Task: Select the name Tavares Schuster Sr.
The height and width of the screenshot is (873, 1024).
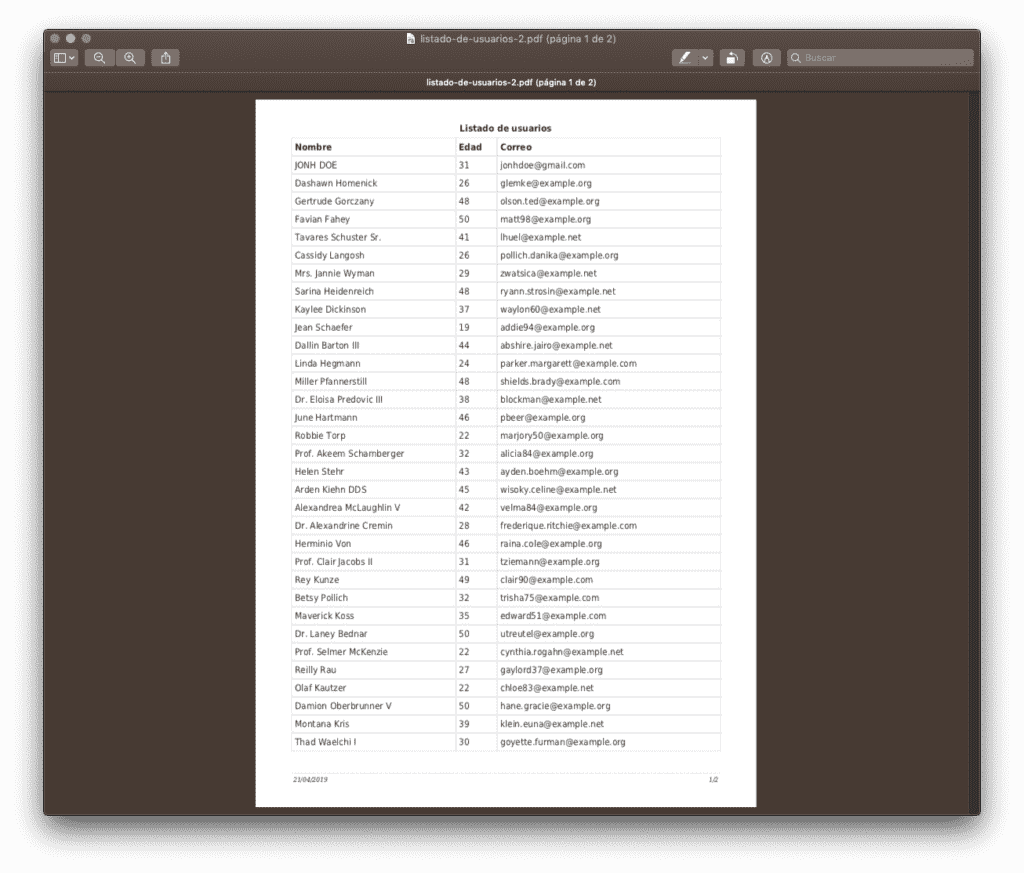Action: click(338, 237)
